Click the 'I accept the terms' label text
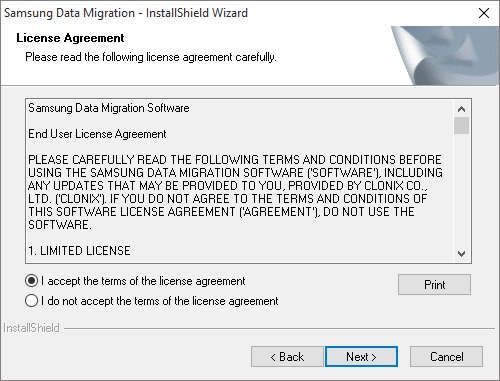 (x=143, y=281)
